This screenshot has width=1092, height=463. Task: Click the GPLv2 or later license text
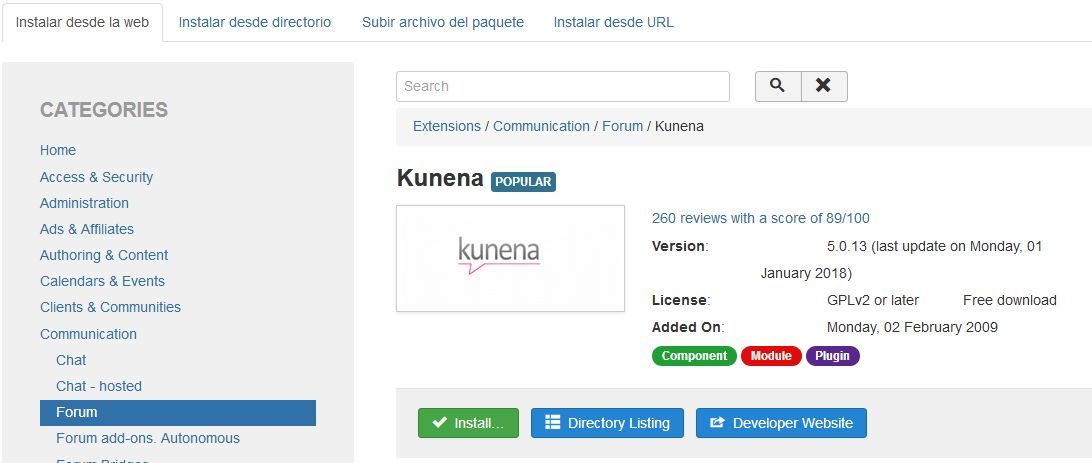(x=873, y=301)
